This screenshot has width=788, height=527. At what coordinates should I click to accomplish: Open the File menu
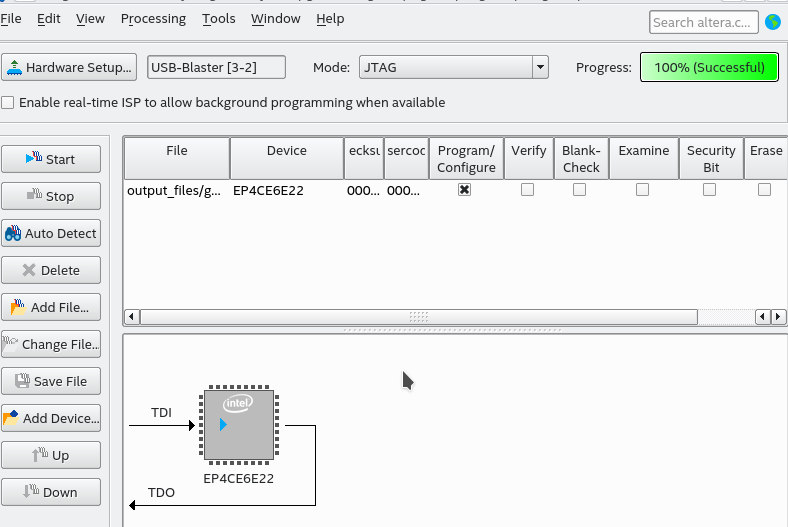pyautogui.click(x=11, y=19)
